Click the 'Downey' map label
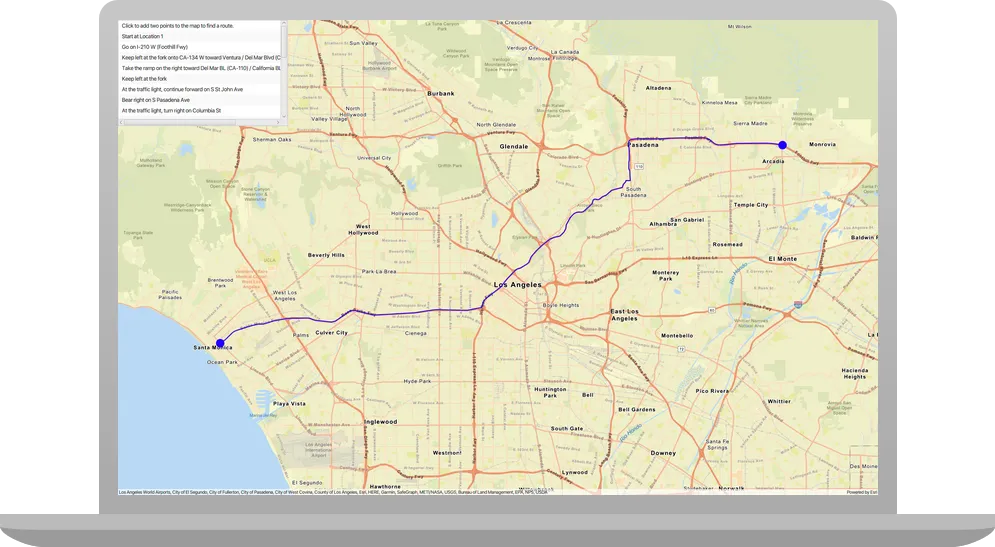Image resolution: width=995 pixels, height=547 pixels. pyautogui.click(x=663, y=453)
